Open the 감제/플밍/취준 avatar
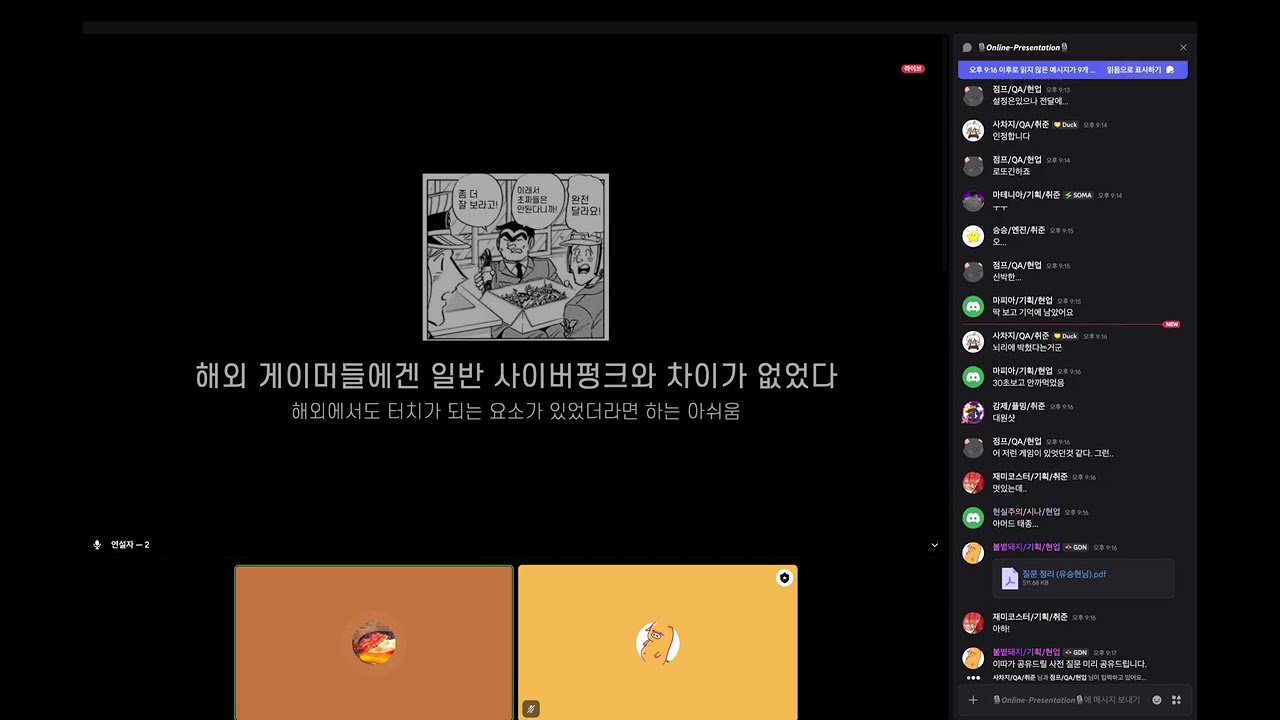Screen dimensions: 1280x720 pyautogui.click(x=973, y=412)
